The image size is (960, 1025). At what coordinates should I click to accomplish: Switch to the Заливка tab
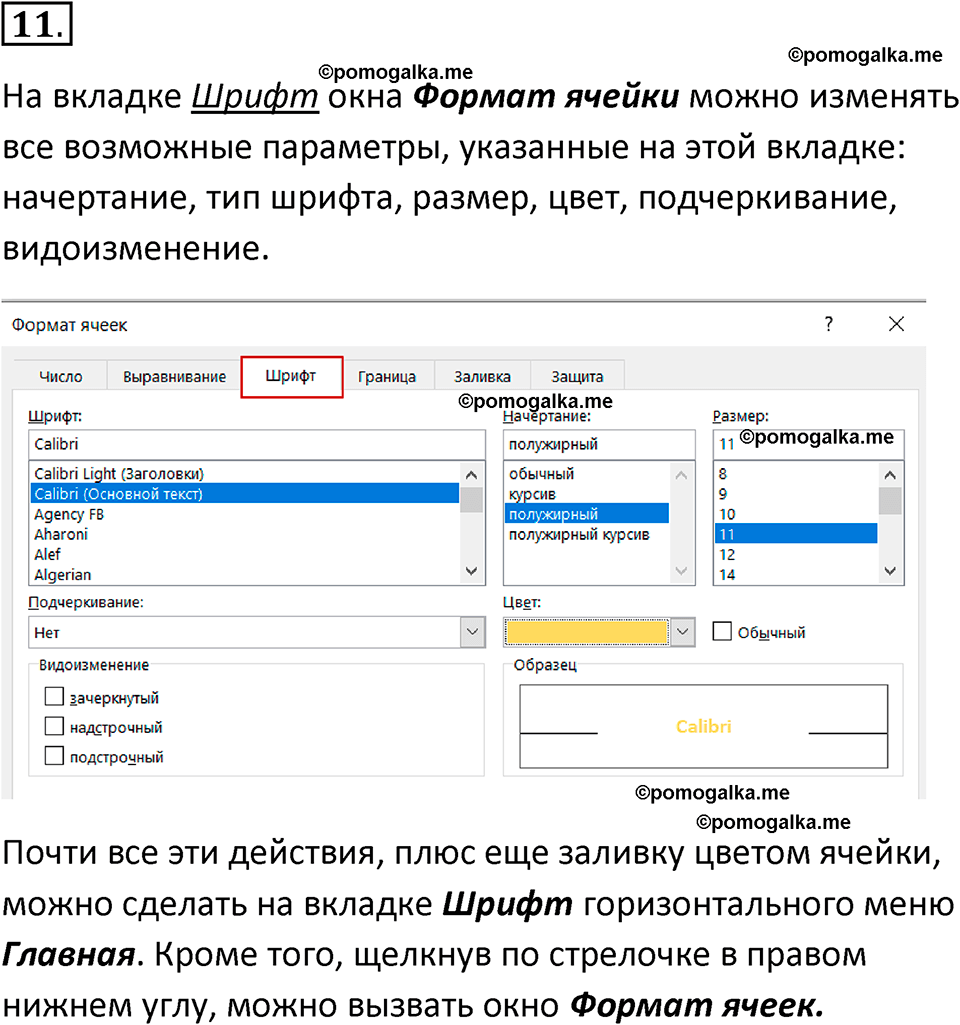point(482,377)
